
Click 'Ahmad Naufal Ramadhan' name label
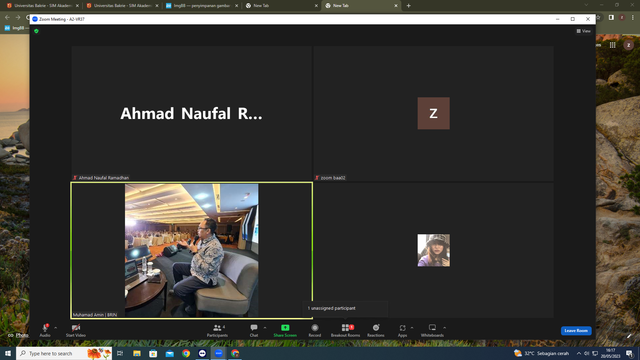(104, 178)
